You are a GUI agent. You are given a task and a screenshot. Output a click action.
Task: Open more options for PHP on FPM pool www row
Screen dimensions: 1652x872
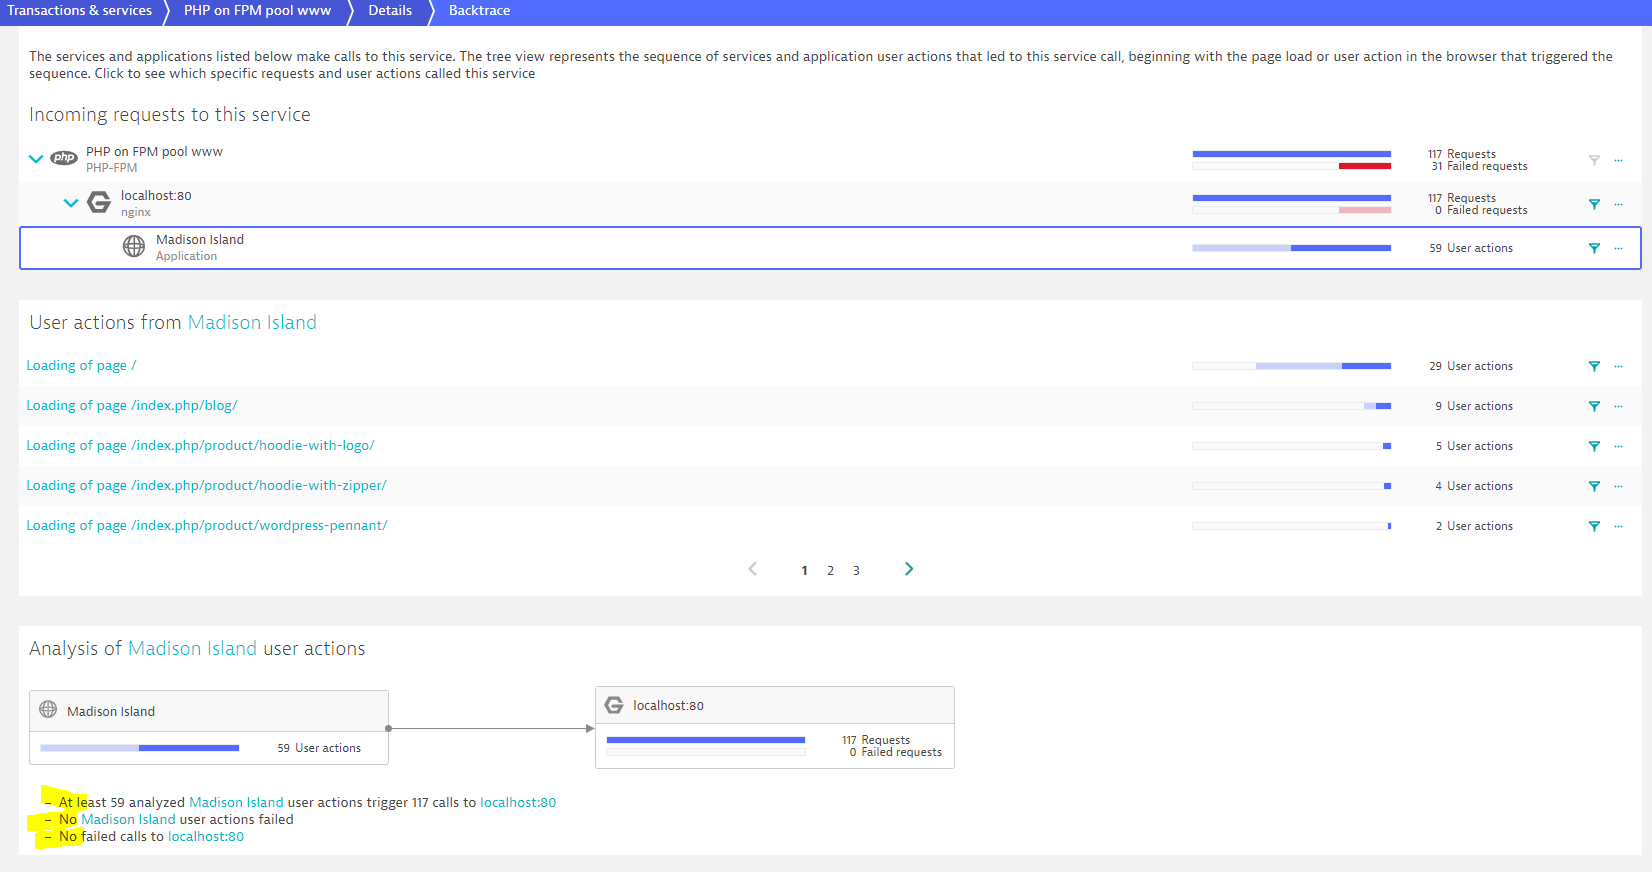(x=1618, y=160)
